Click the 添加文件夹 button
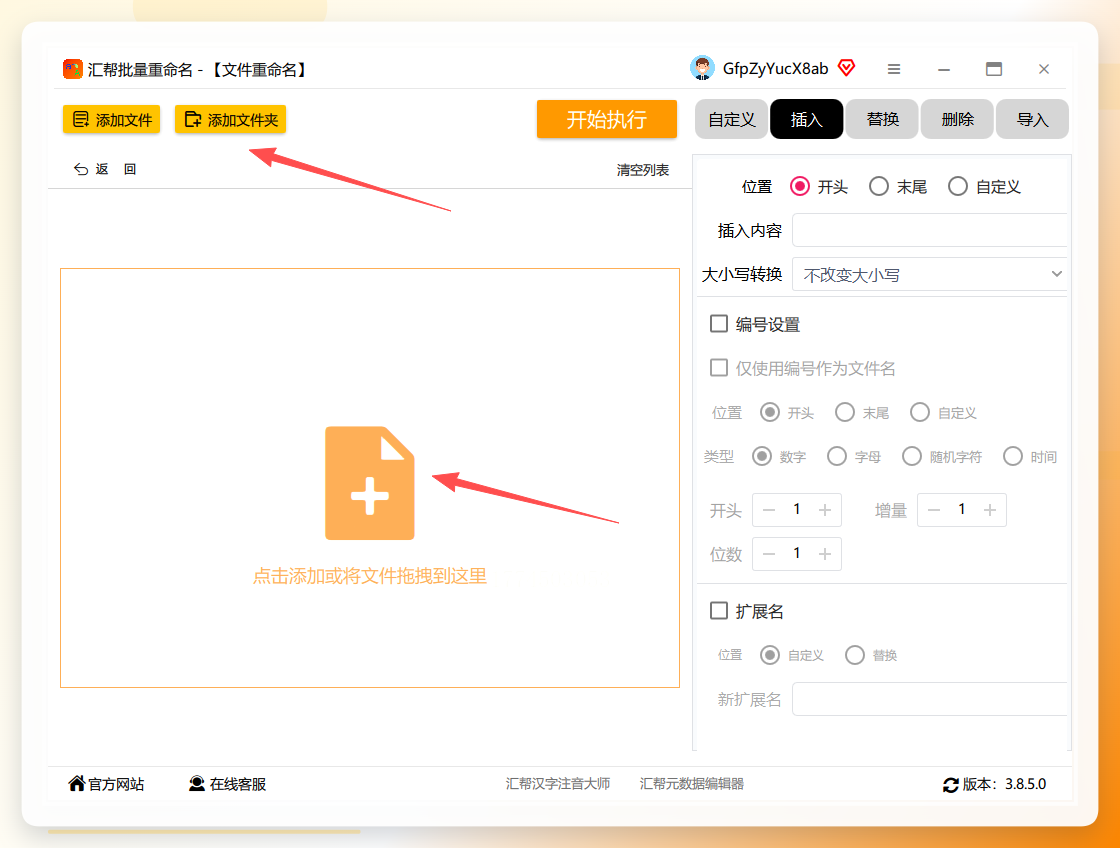1120x848 pixels. tap(231, 119)
